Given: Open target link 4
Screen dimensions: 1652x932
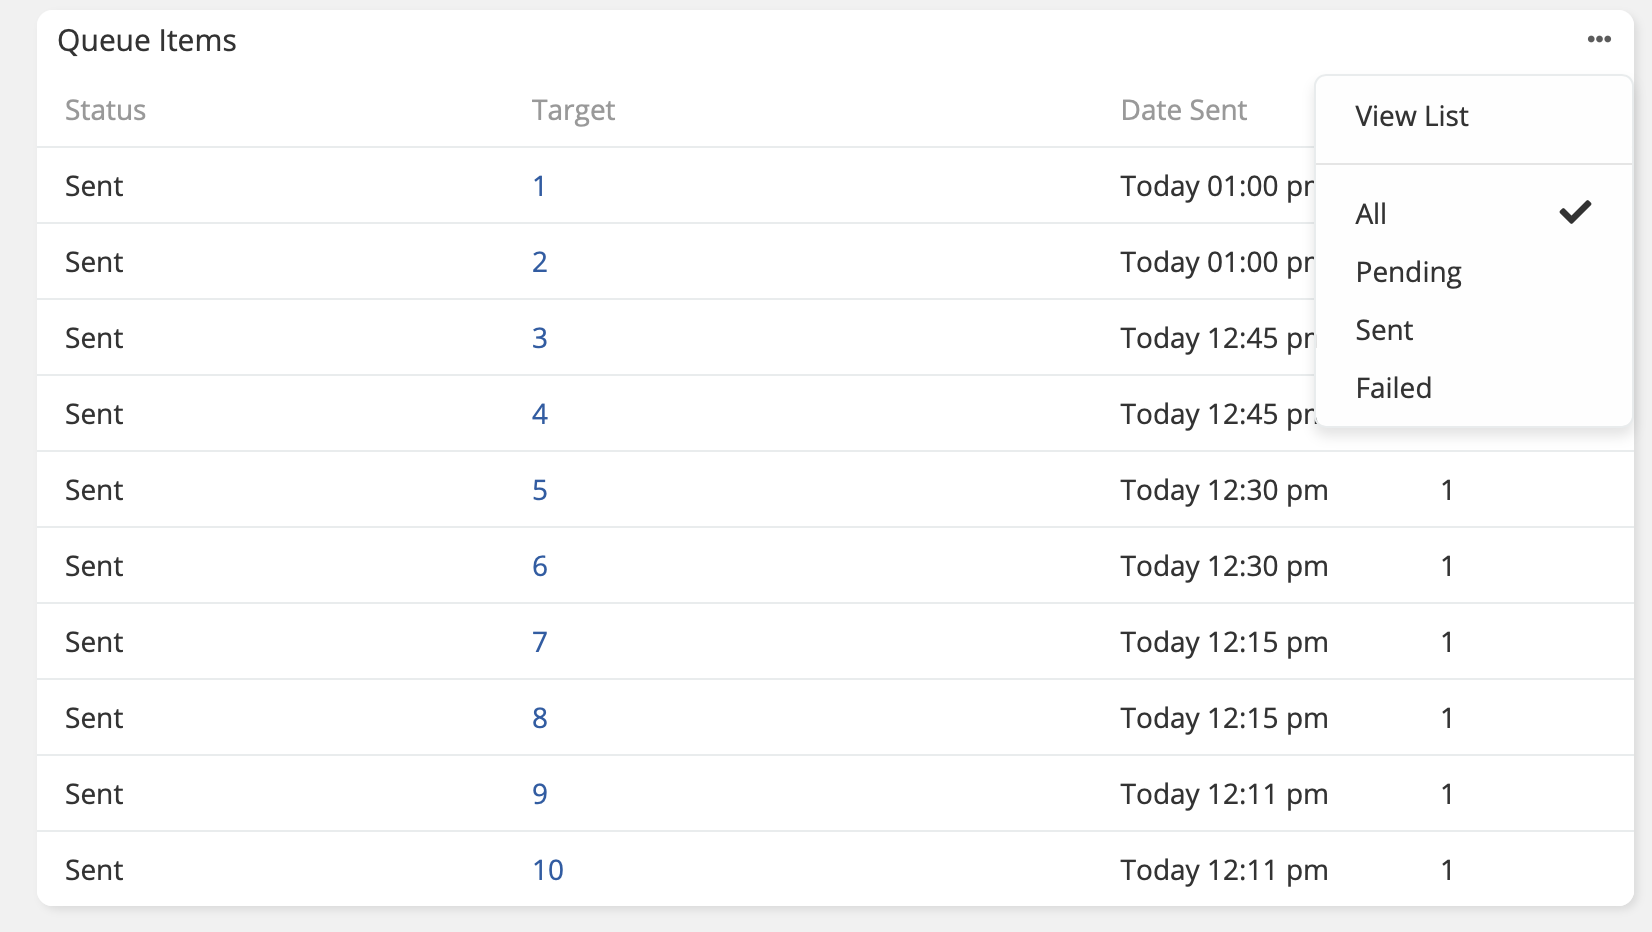Looking at the screenshot, I should coord(539,414).
